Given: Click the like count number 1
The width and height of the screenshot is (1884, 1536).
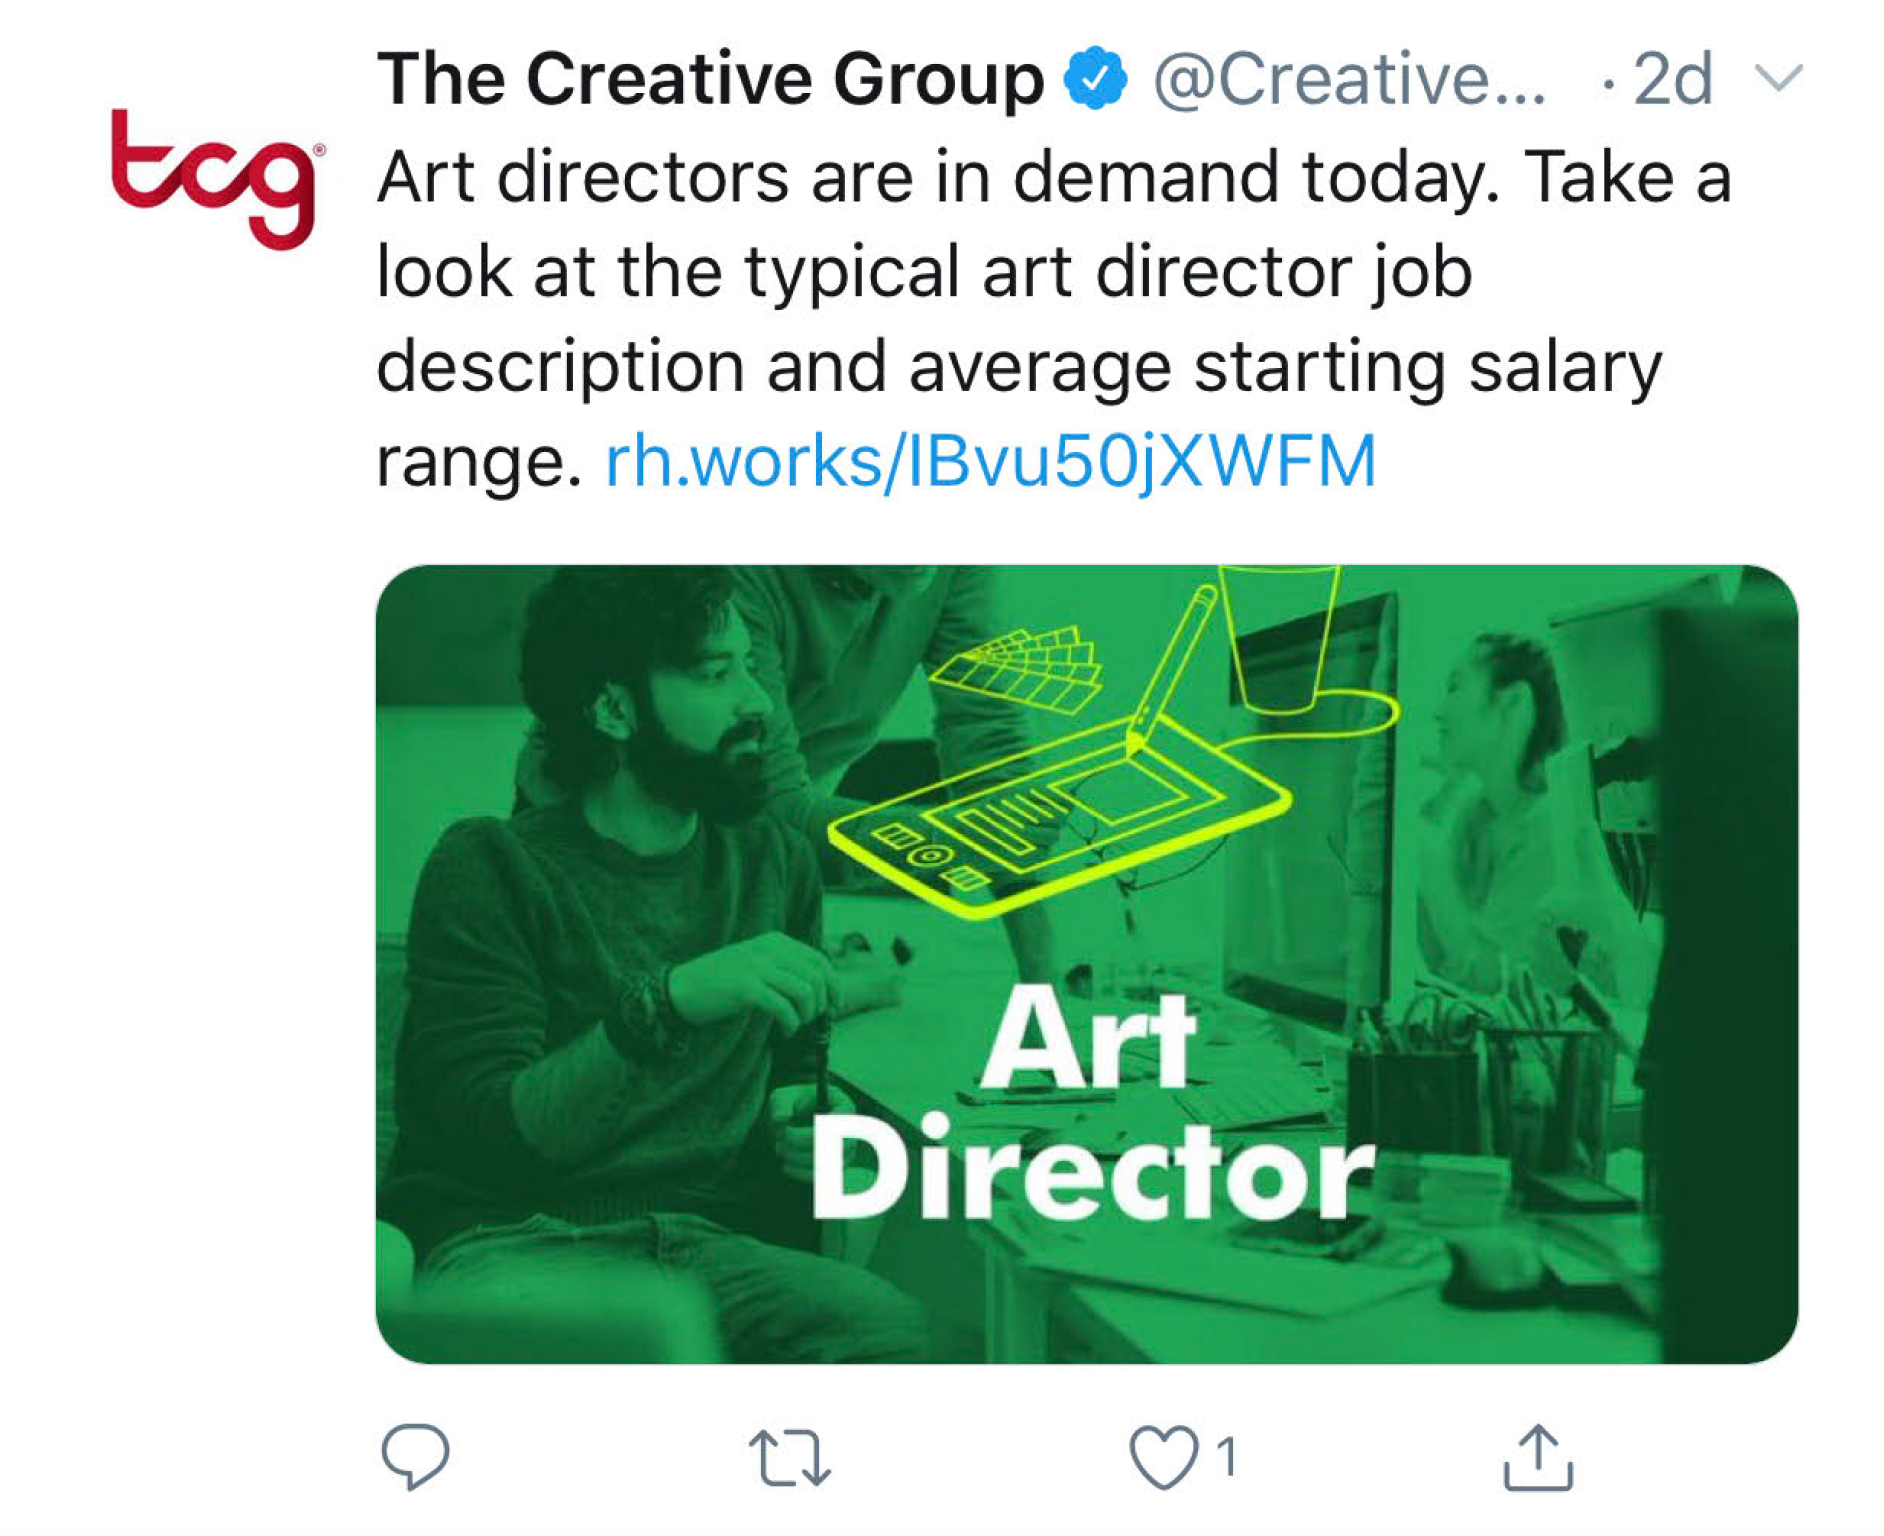Looking at the screenshot, I should (1228, 1457).
